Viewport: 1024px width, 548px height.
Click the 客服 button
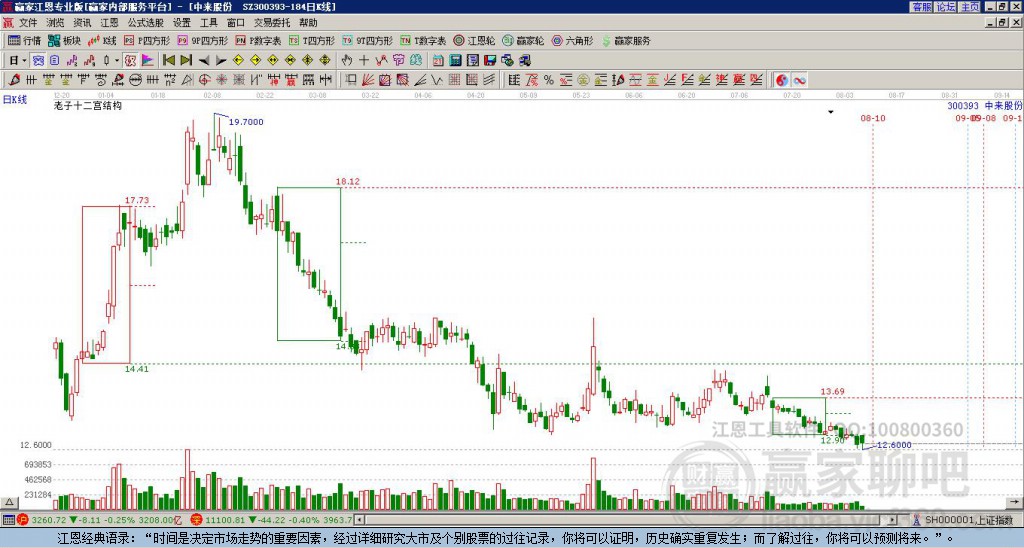coord(922,7)
